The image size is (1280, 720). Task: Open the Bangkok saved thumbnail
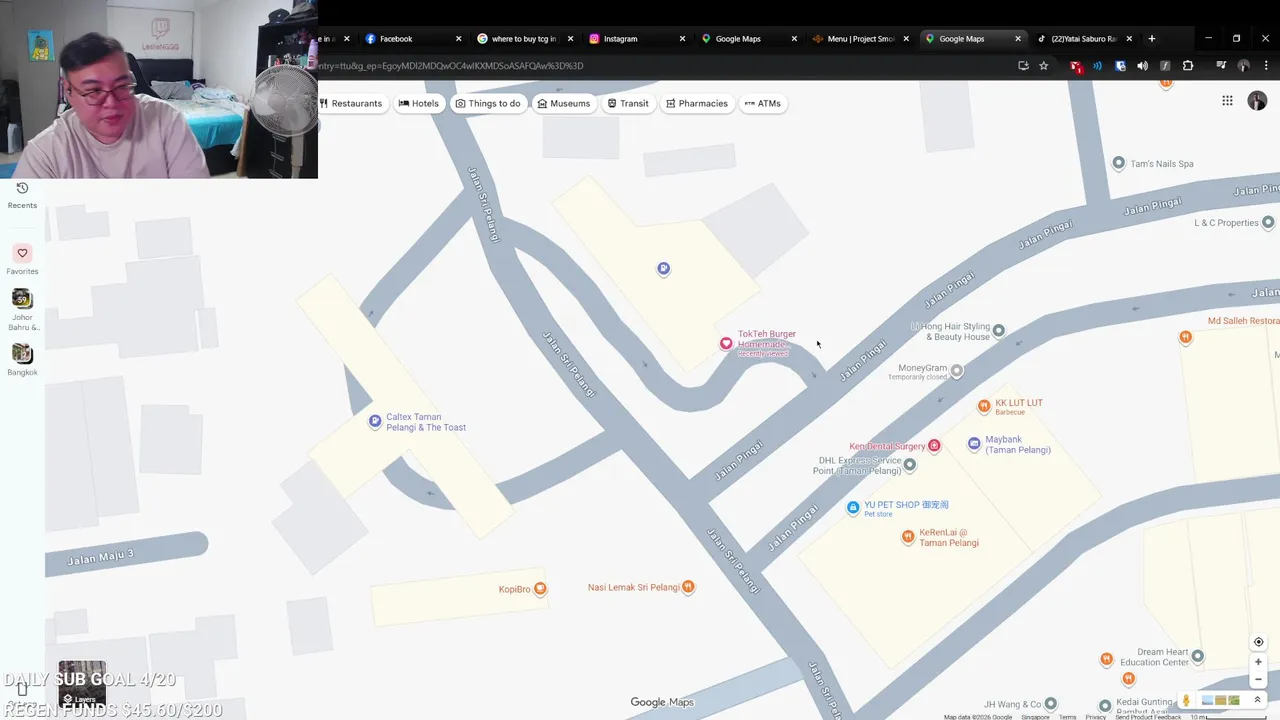click(22, 354)
